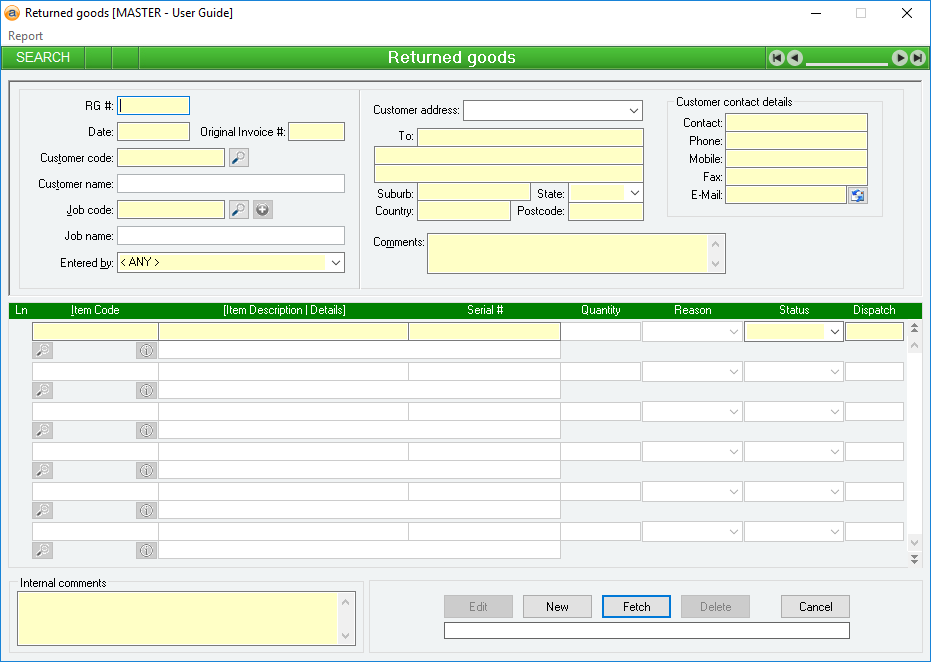Click the add new job plus icon
The image size is (931, 662).
click(x=262, y=209)
